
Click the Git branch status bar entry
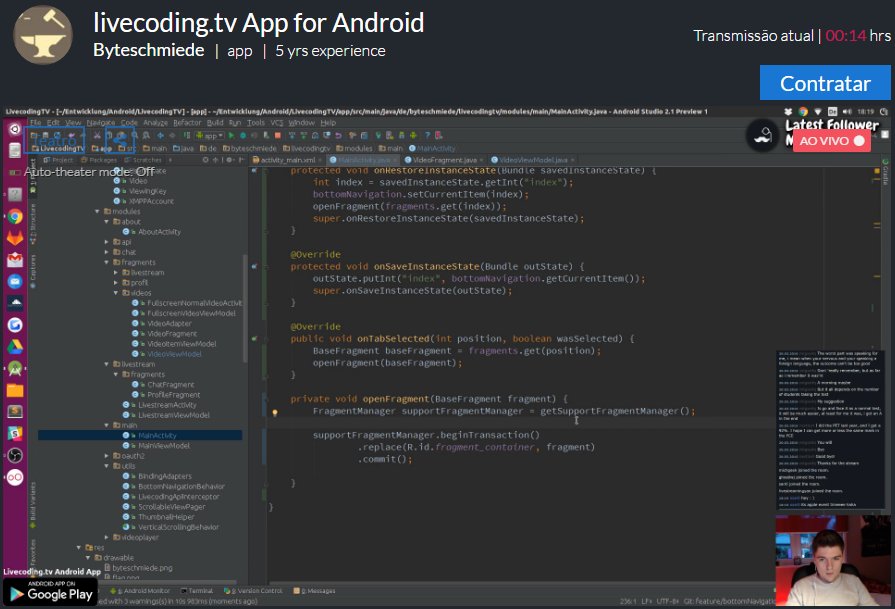[x=729, y=601]
